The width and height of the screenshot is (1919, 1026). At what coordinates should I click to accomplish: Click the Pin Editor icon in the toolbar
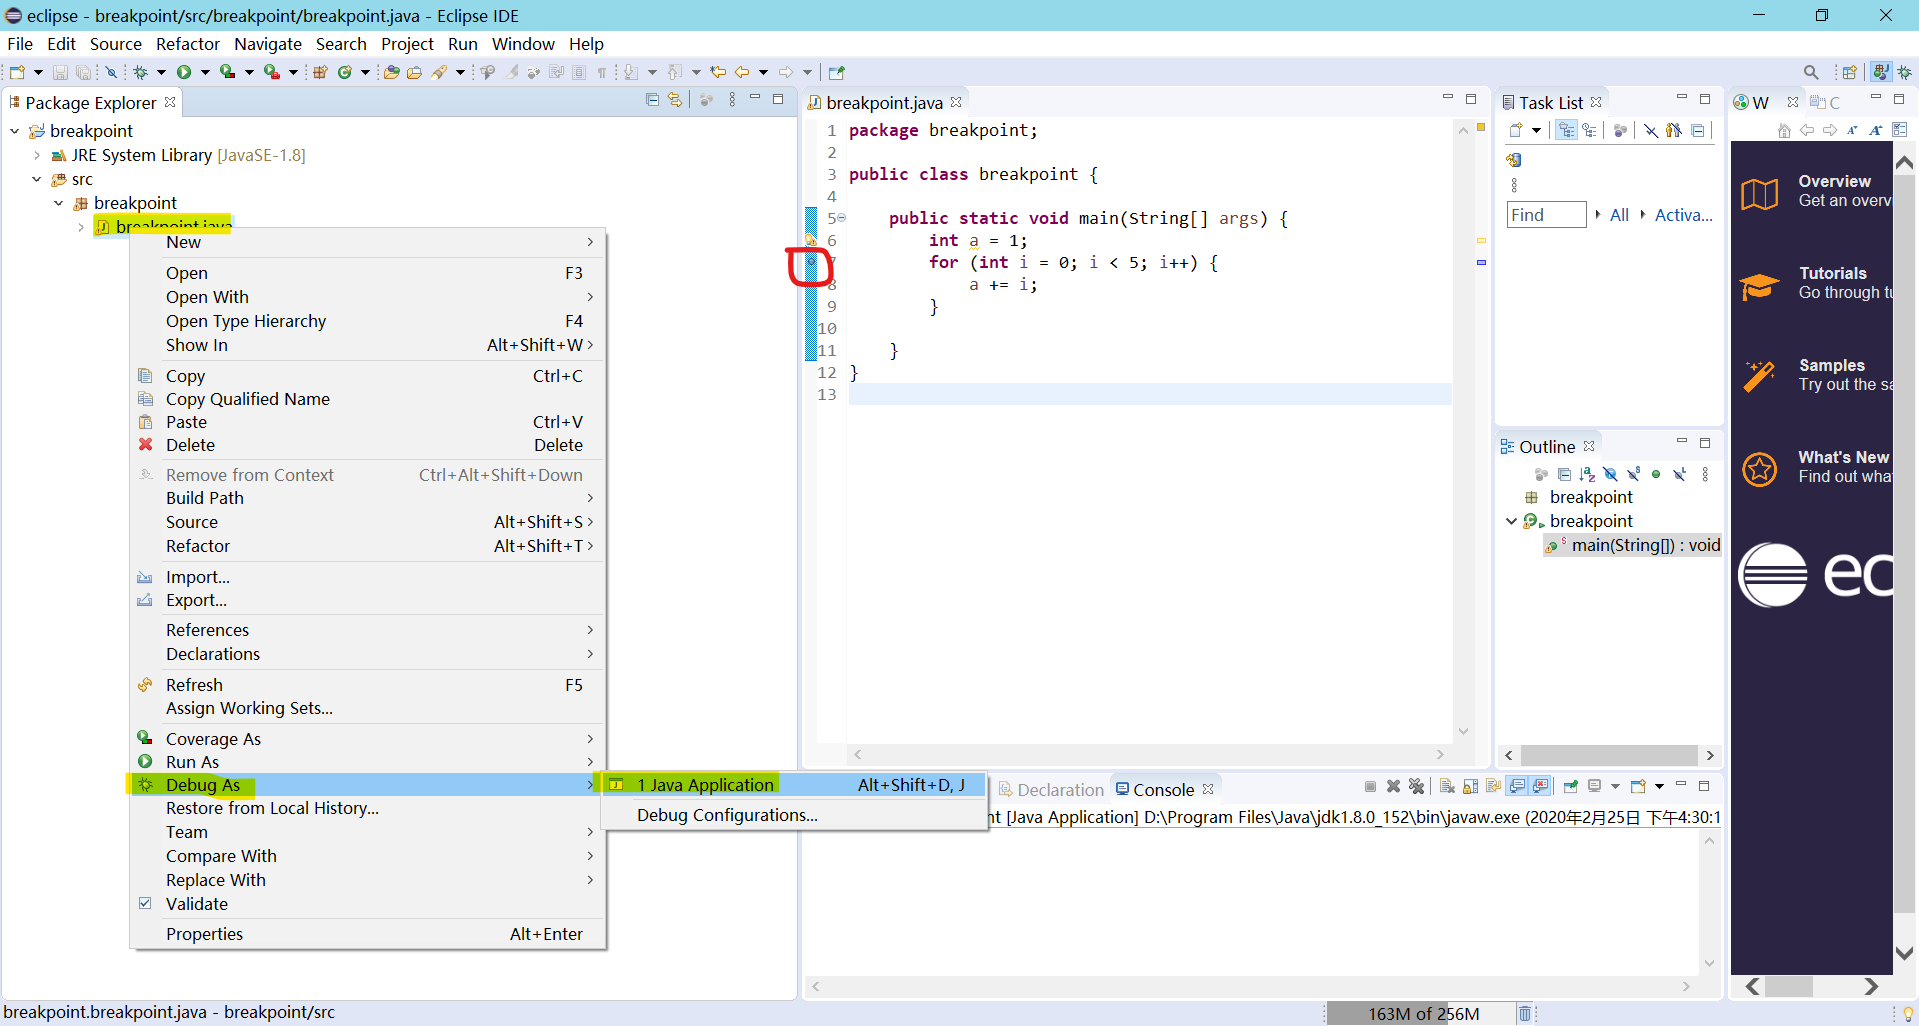tap(837, 72)
